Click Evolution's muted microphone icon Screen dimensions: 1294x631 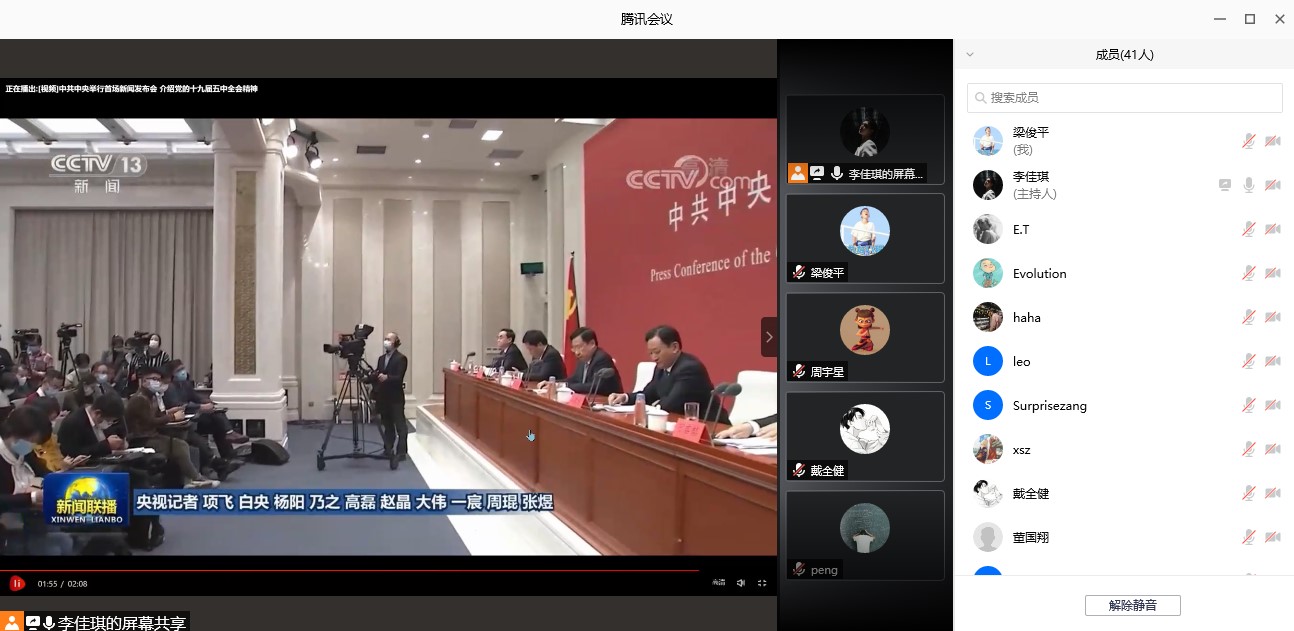tap(1248, 273)
